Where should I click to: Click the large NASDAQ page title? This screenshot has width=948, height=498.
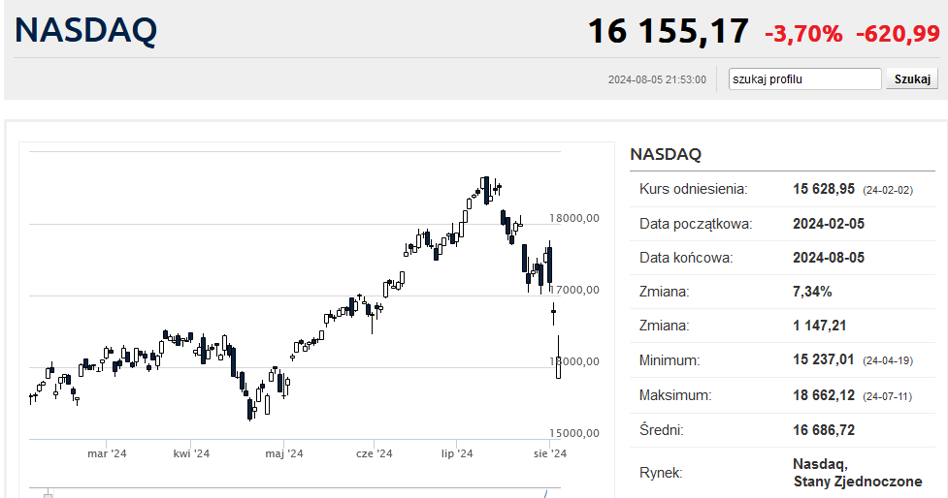[x=86, y=30]
